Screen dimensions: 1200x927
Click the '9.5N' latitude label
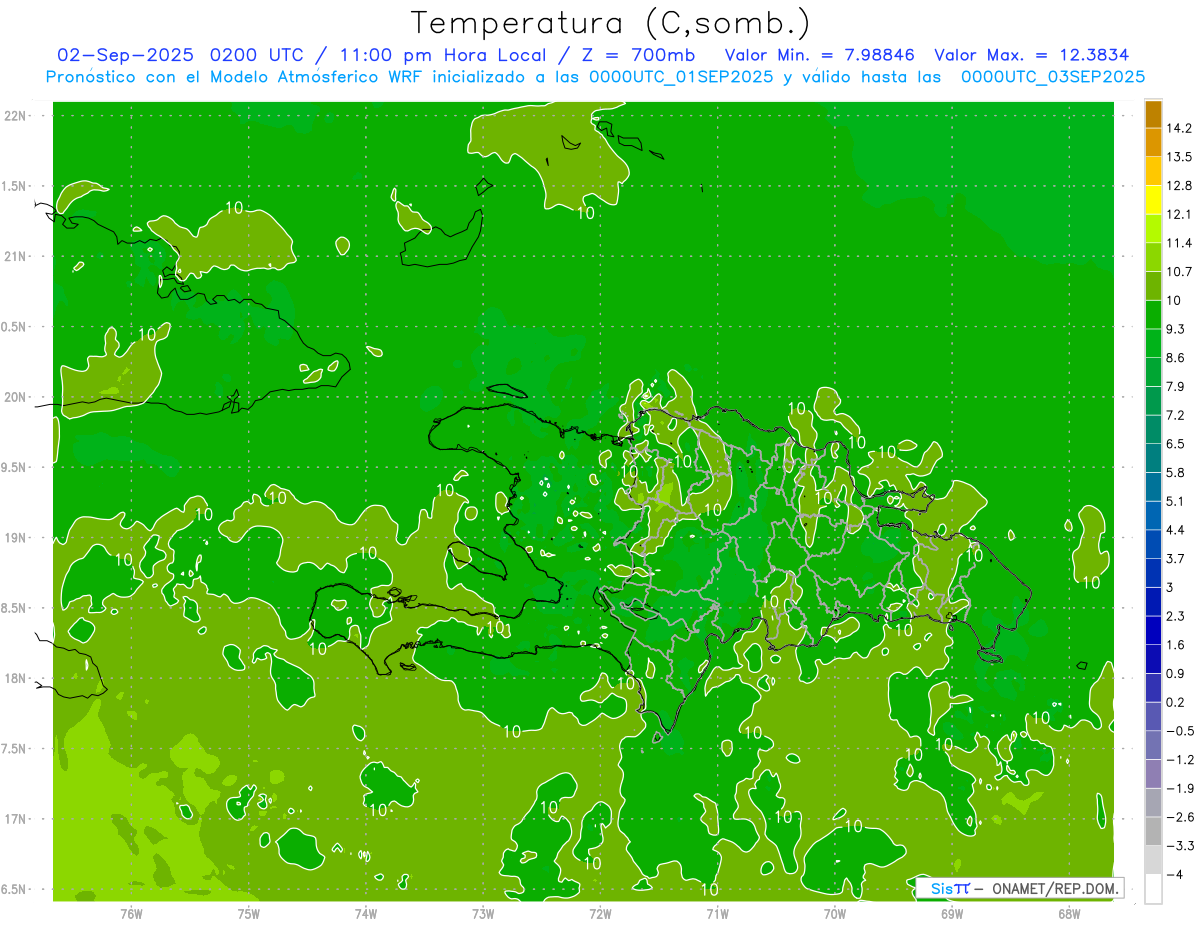tap(15, 468)
